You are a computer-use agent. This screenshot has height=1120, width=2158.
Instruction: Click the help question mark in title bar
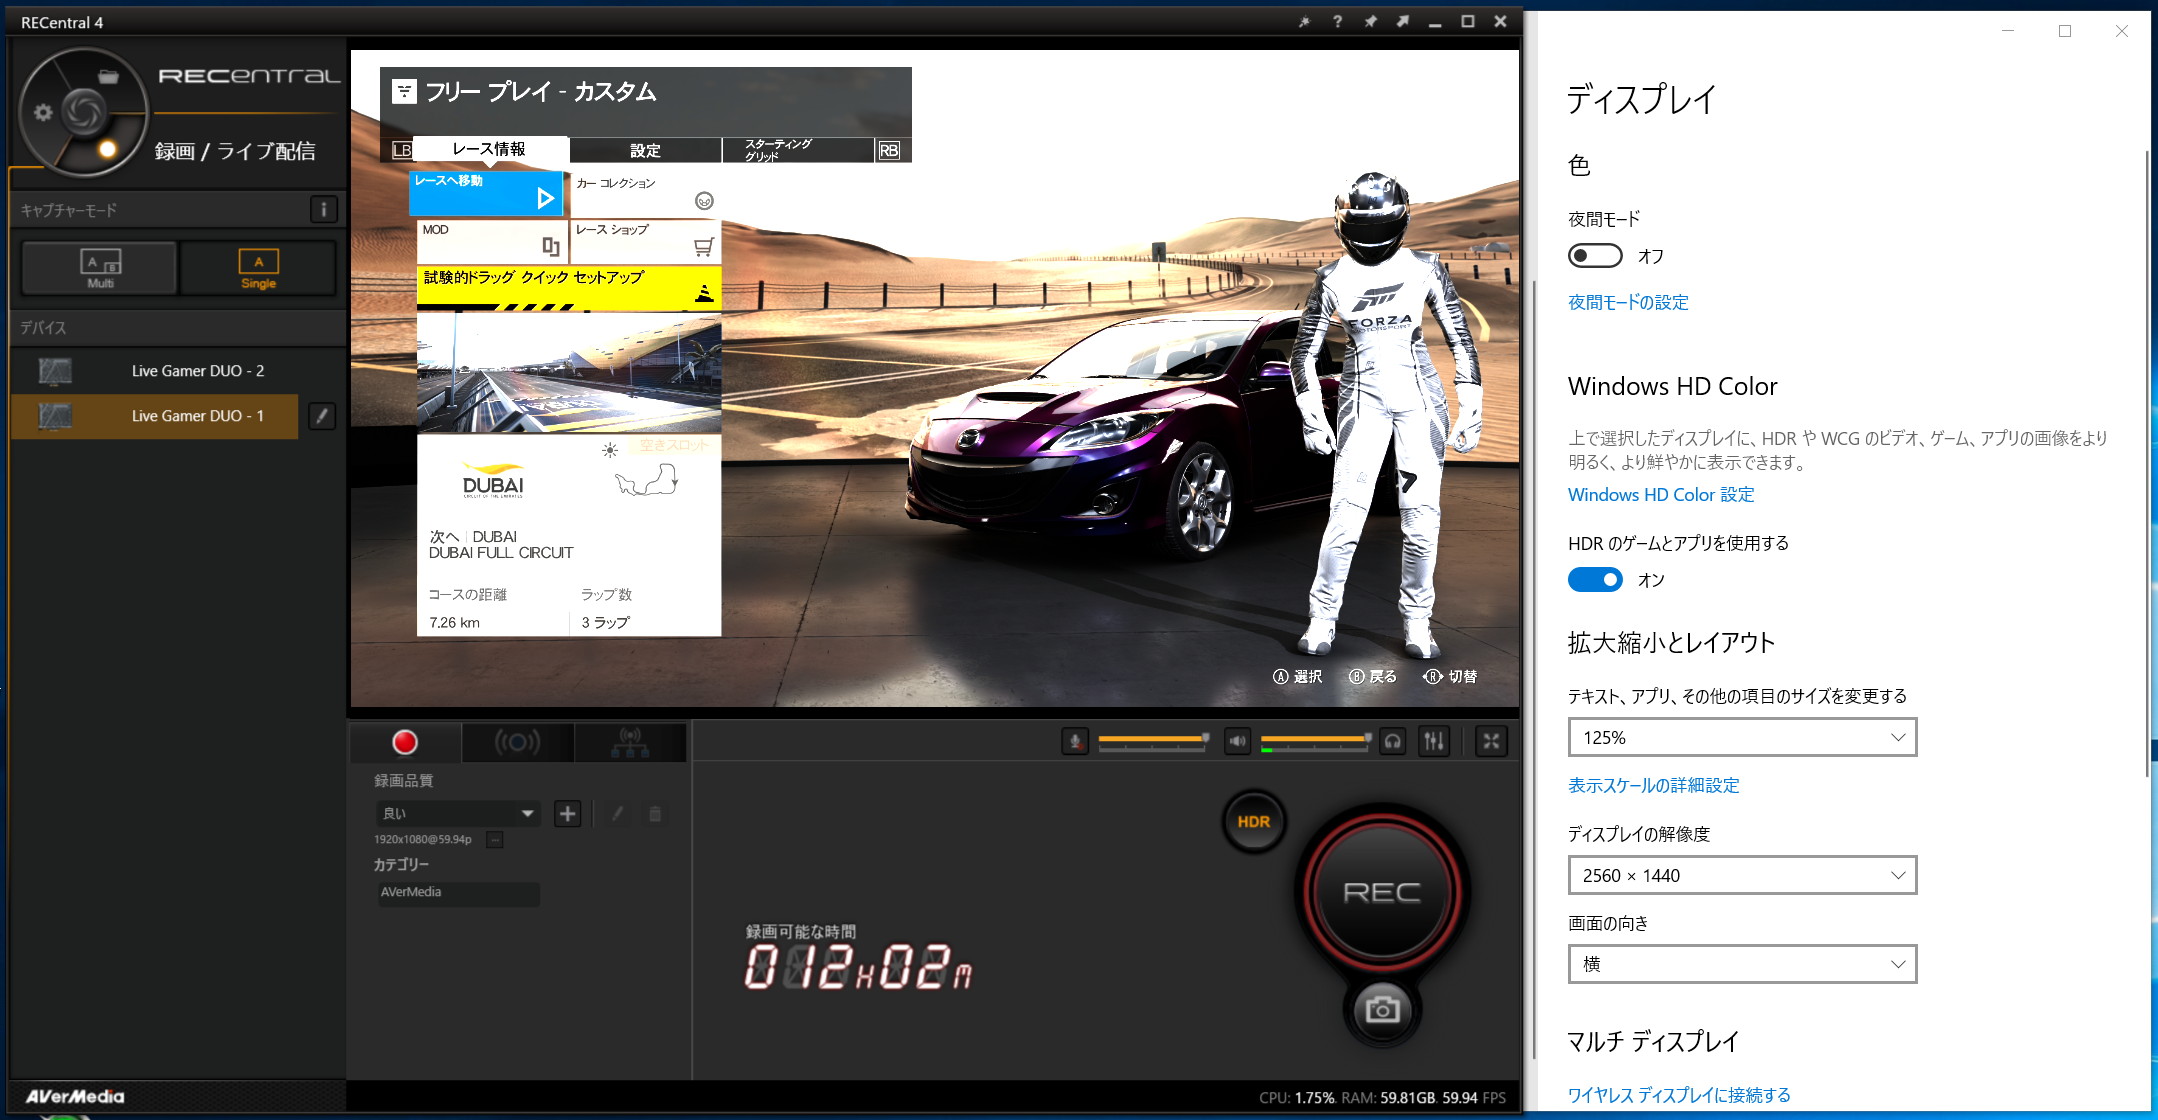pos(1337,21)
